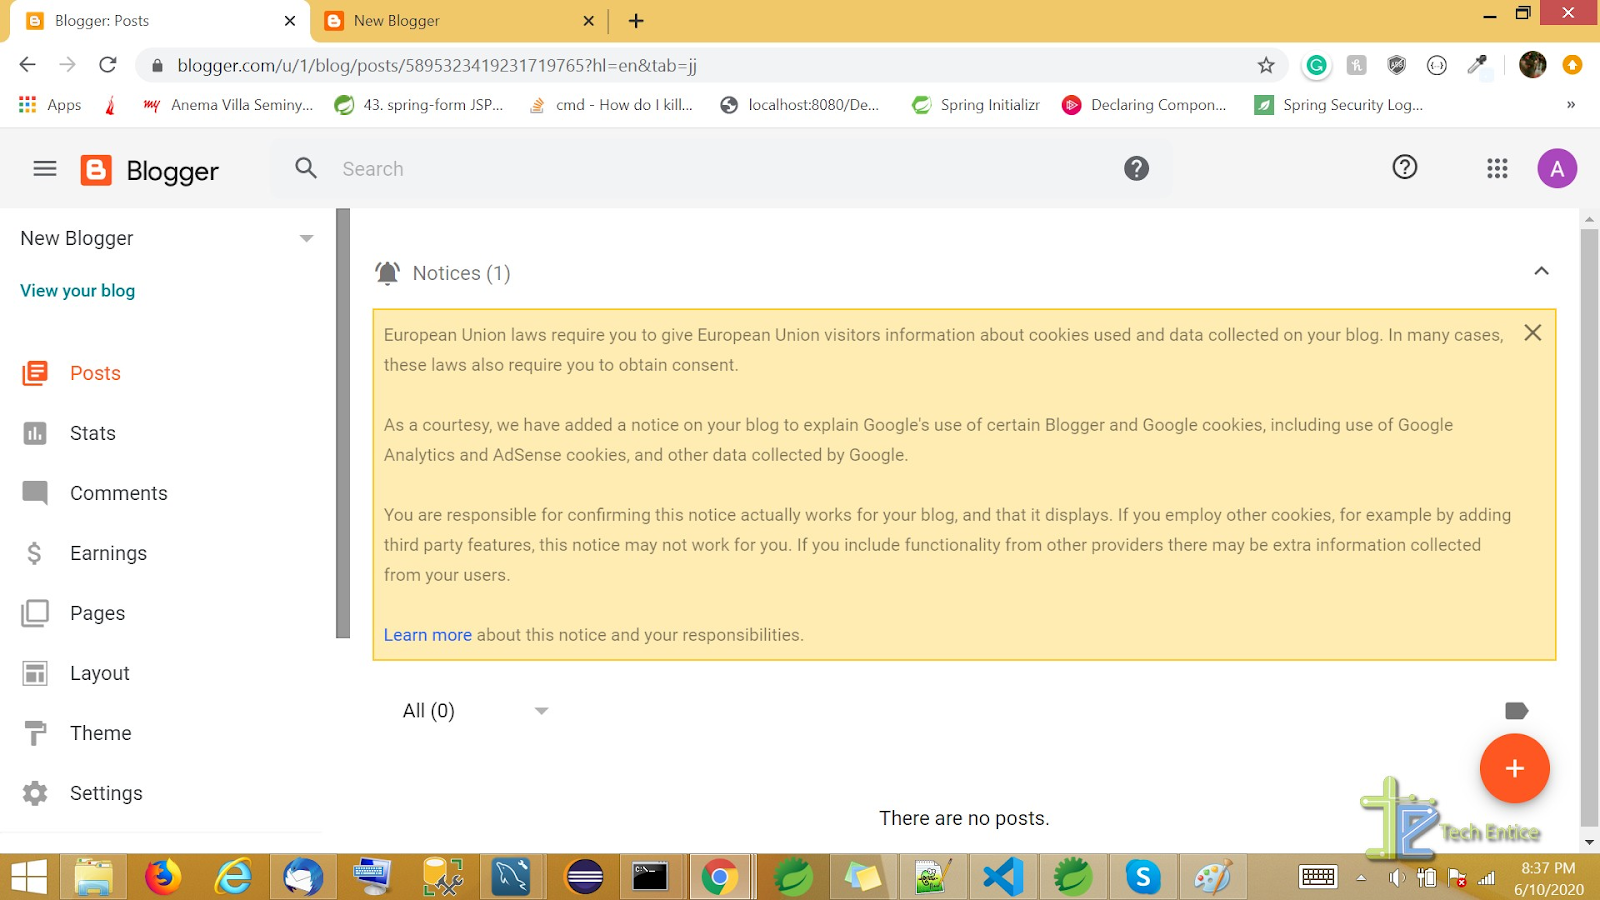
Task: Go back in browser history
Action: coord(27,65)
